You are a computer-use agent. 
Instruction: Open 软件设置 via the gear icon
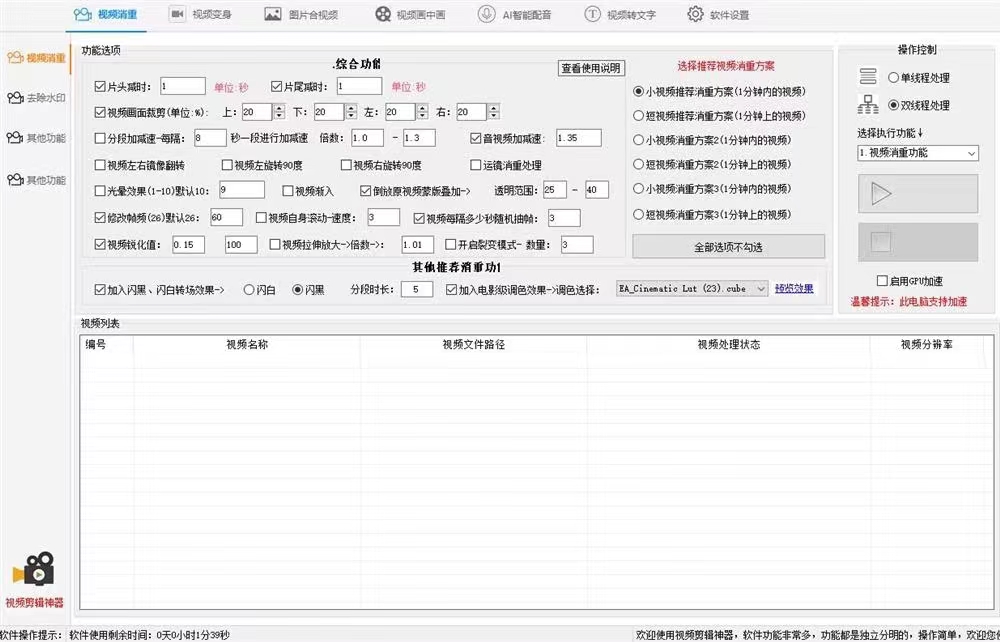695,15
